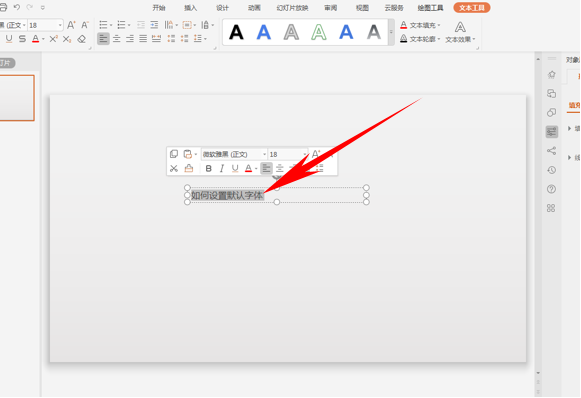The image size is (581, 398).
Task: Expand the first collapsed section in the object panel
Action: (570, 128)
